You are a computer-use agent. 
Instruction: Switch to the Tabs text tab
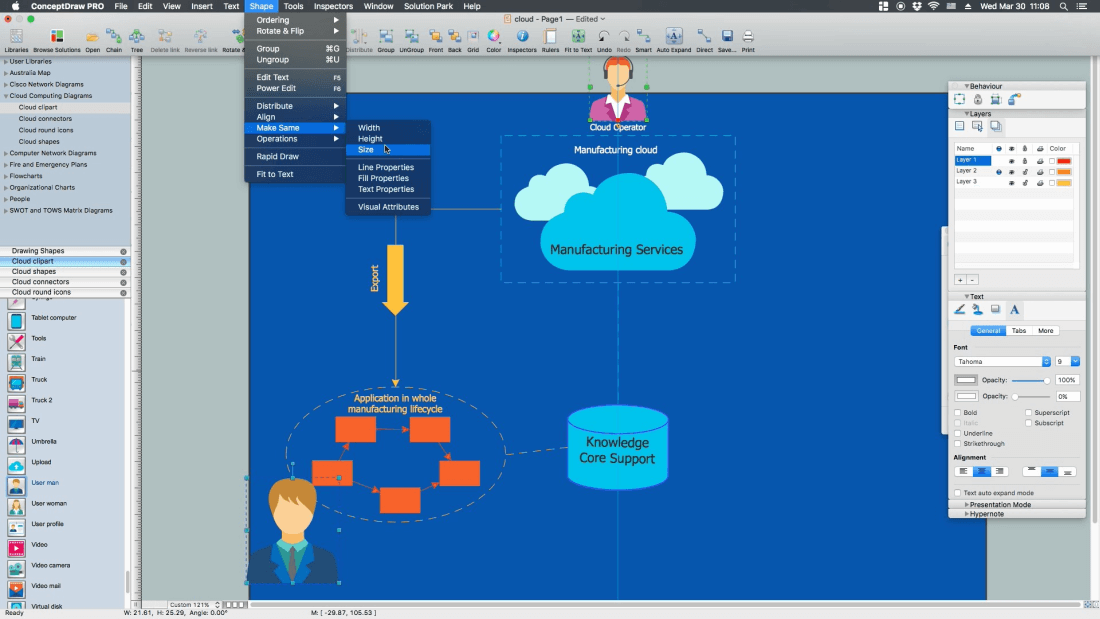tap(1018, 331)
